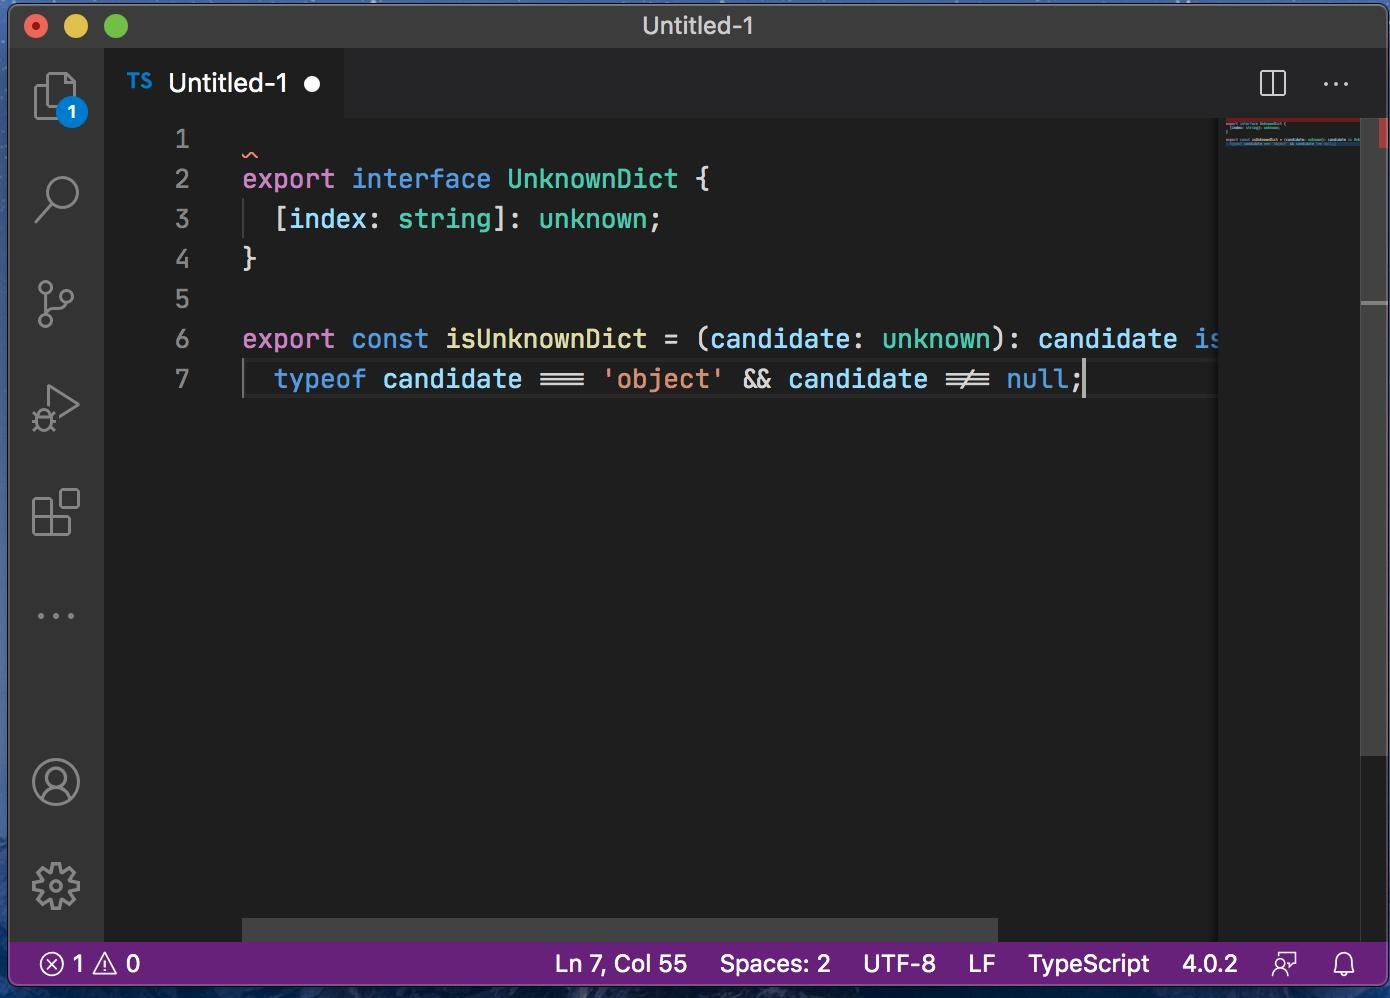This screenshot has height=998, width=1390.
Task: Minimize window with yellow button
Action: click(76, 26)
